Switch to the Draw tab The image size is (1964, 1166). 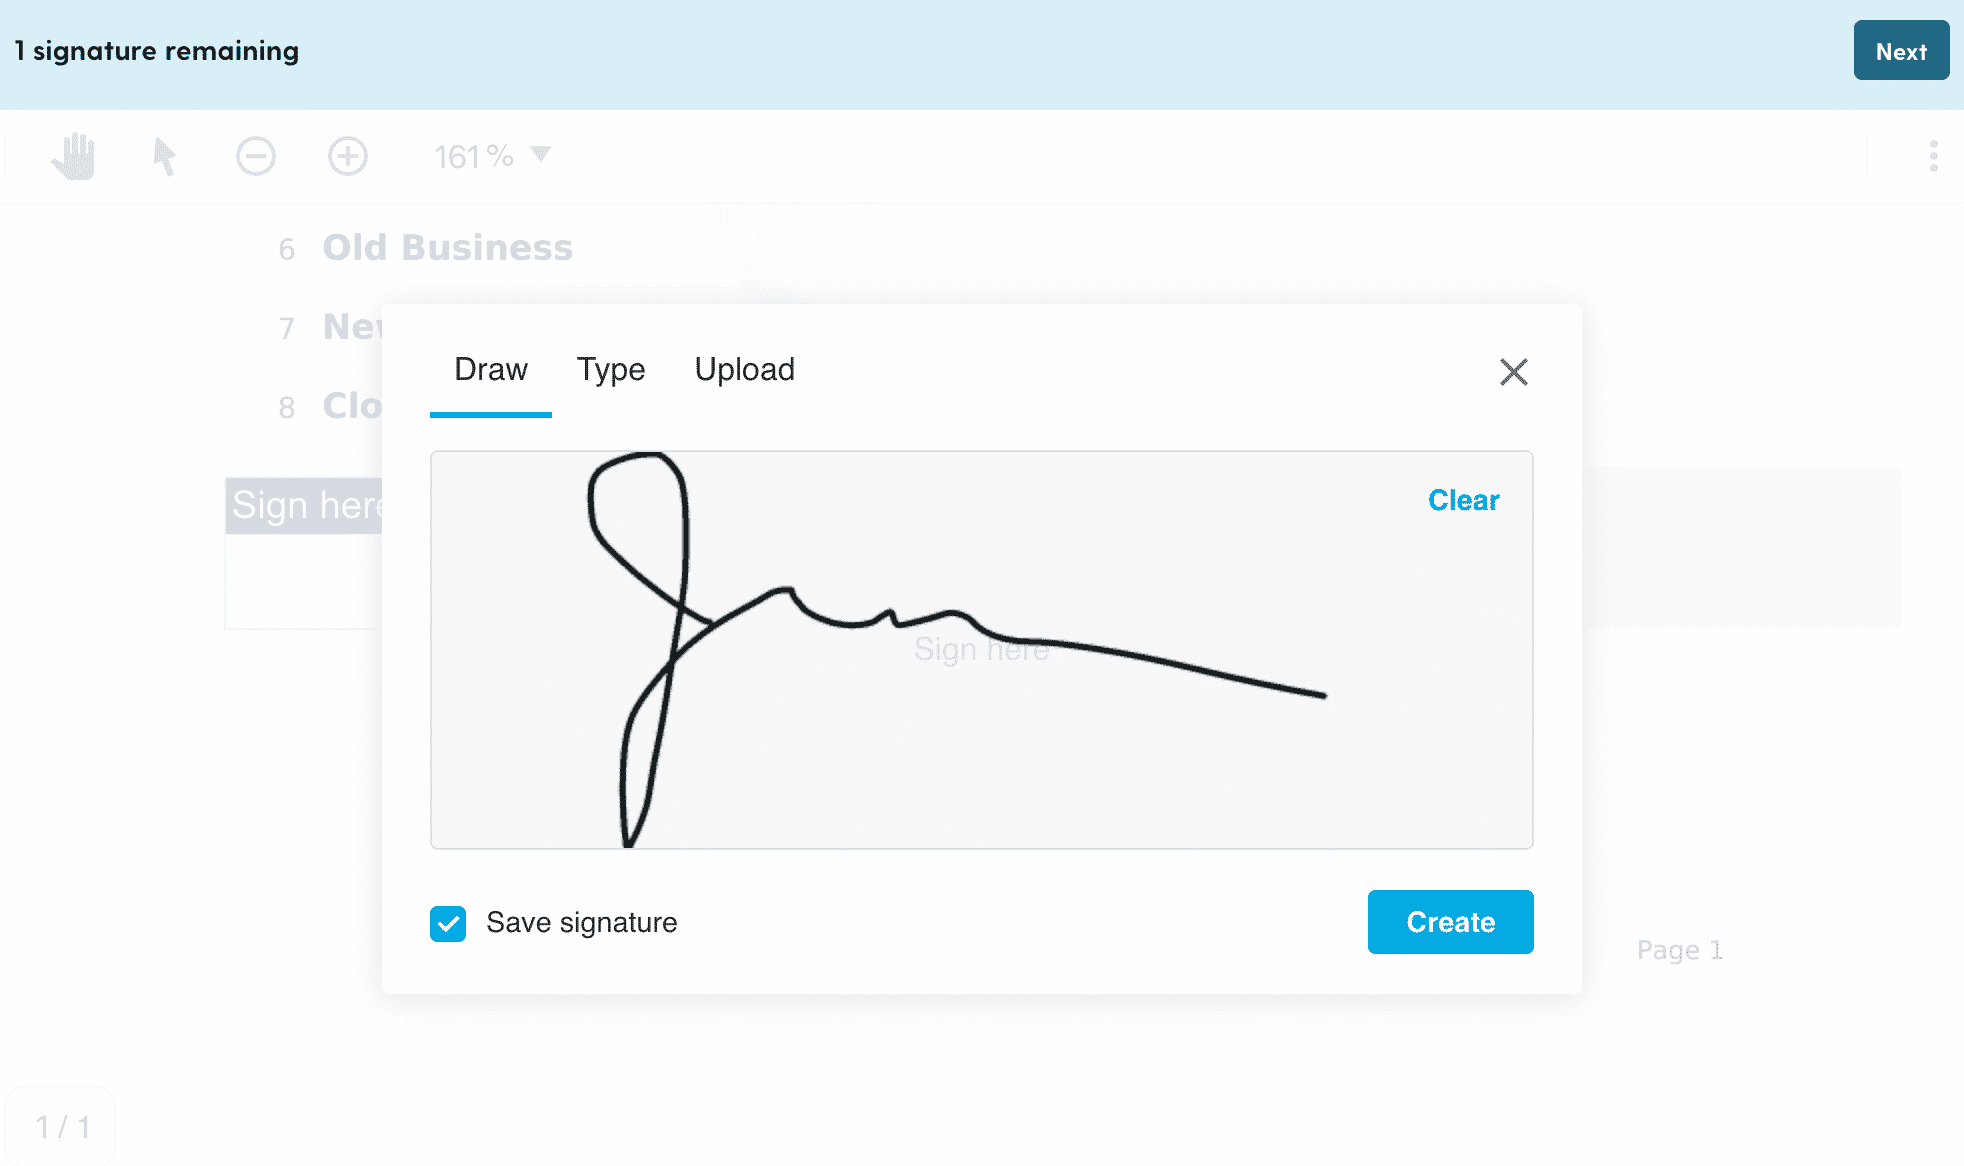491,369
